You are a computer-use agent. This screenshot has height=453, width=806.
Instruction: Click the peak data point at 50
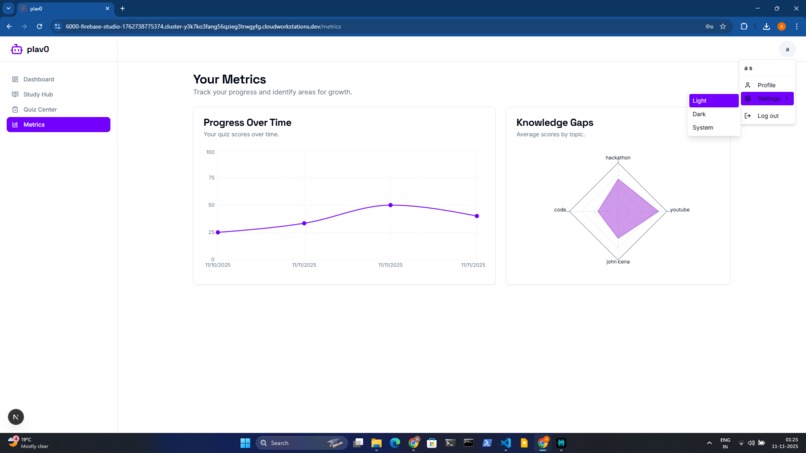[391, 205]
